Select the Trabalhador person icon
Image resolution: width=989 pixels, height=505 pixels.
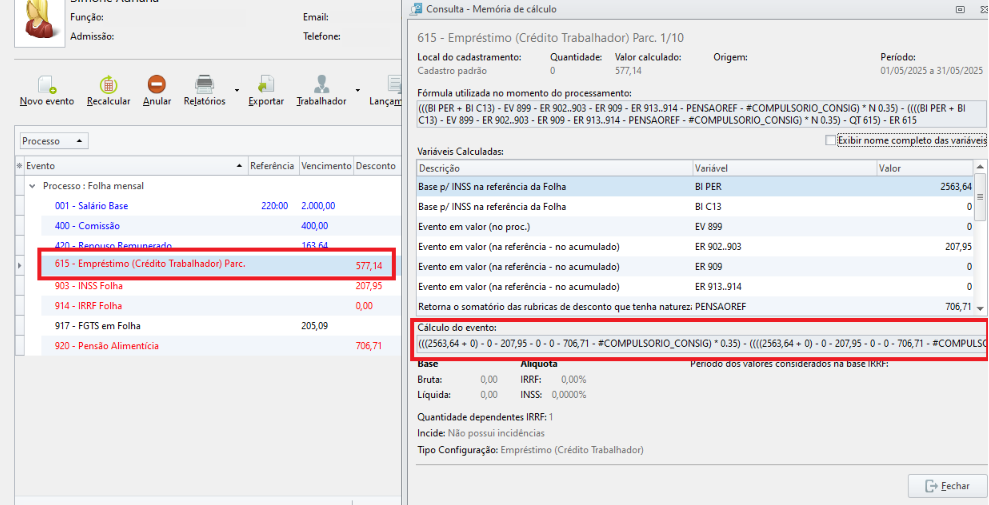click(x=321, y=85)
